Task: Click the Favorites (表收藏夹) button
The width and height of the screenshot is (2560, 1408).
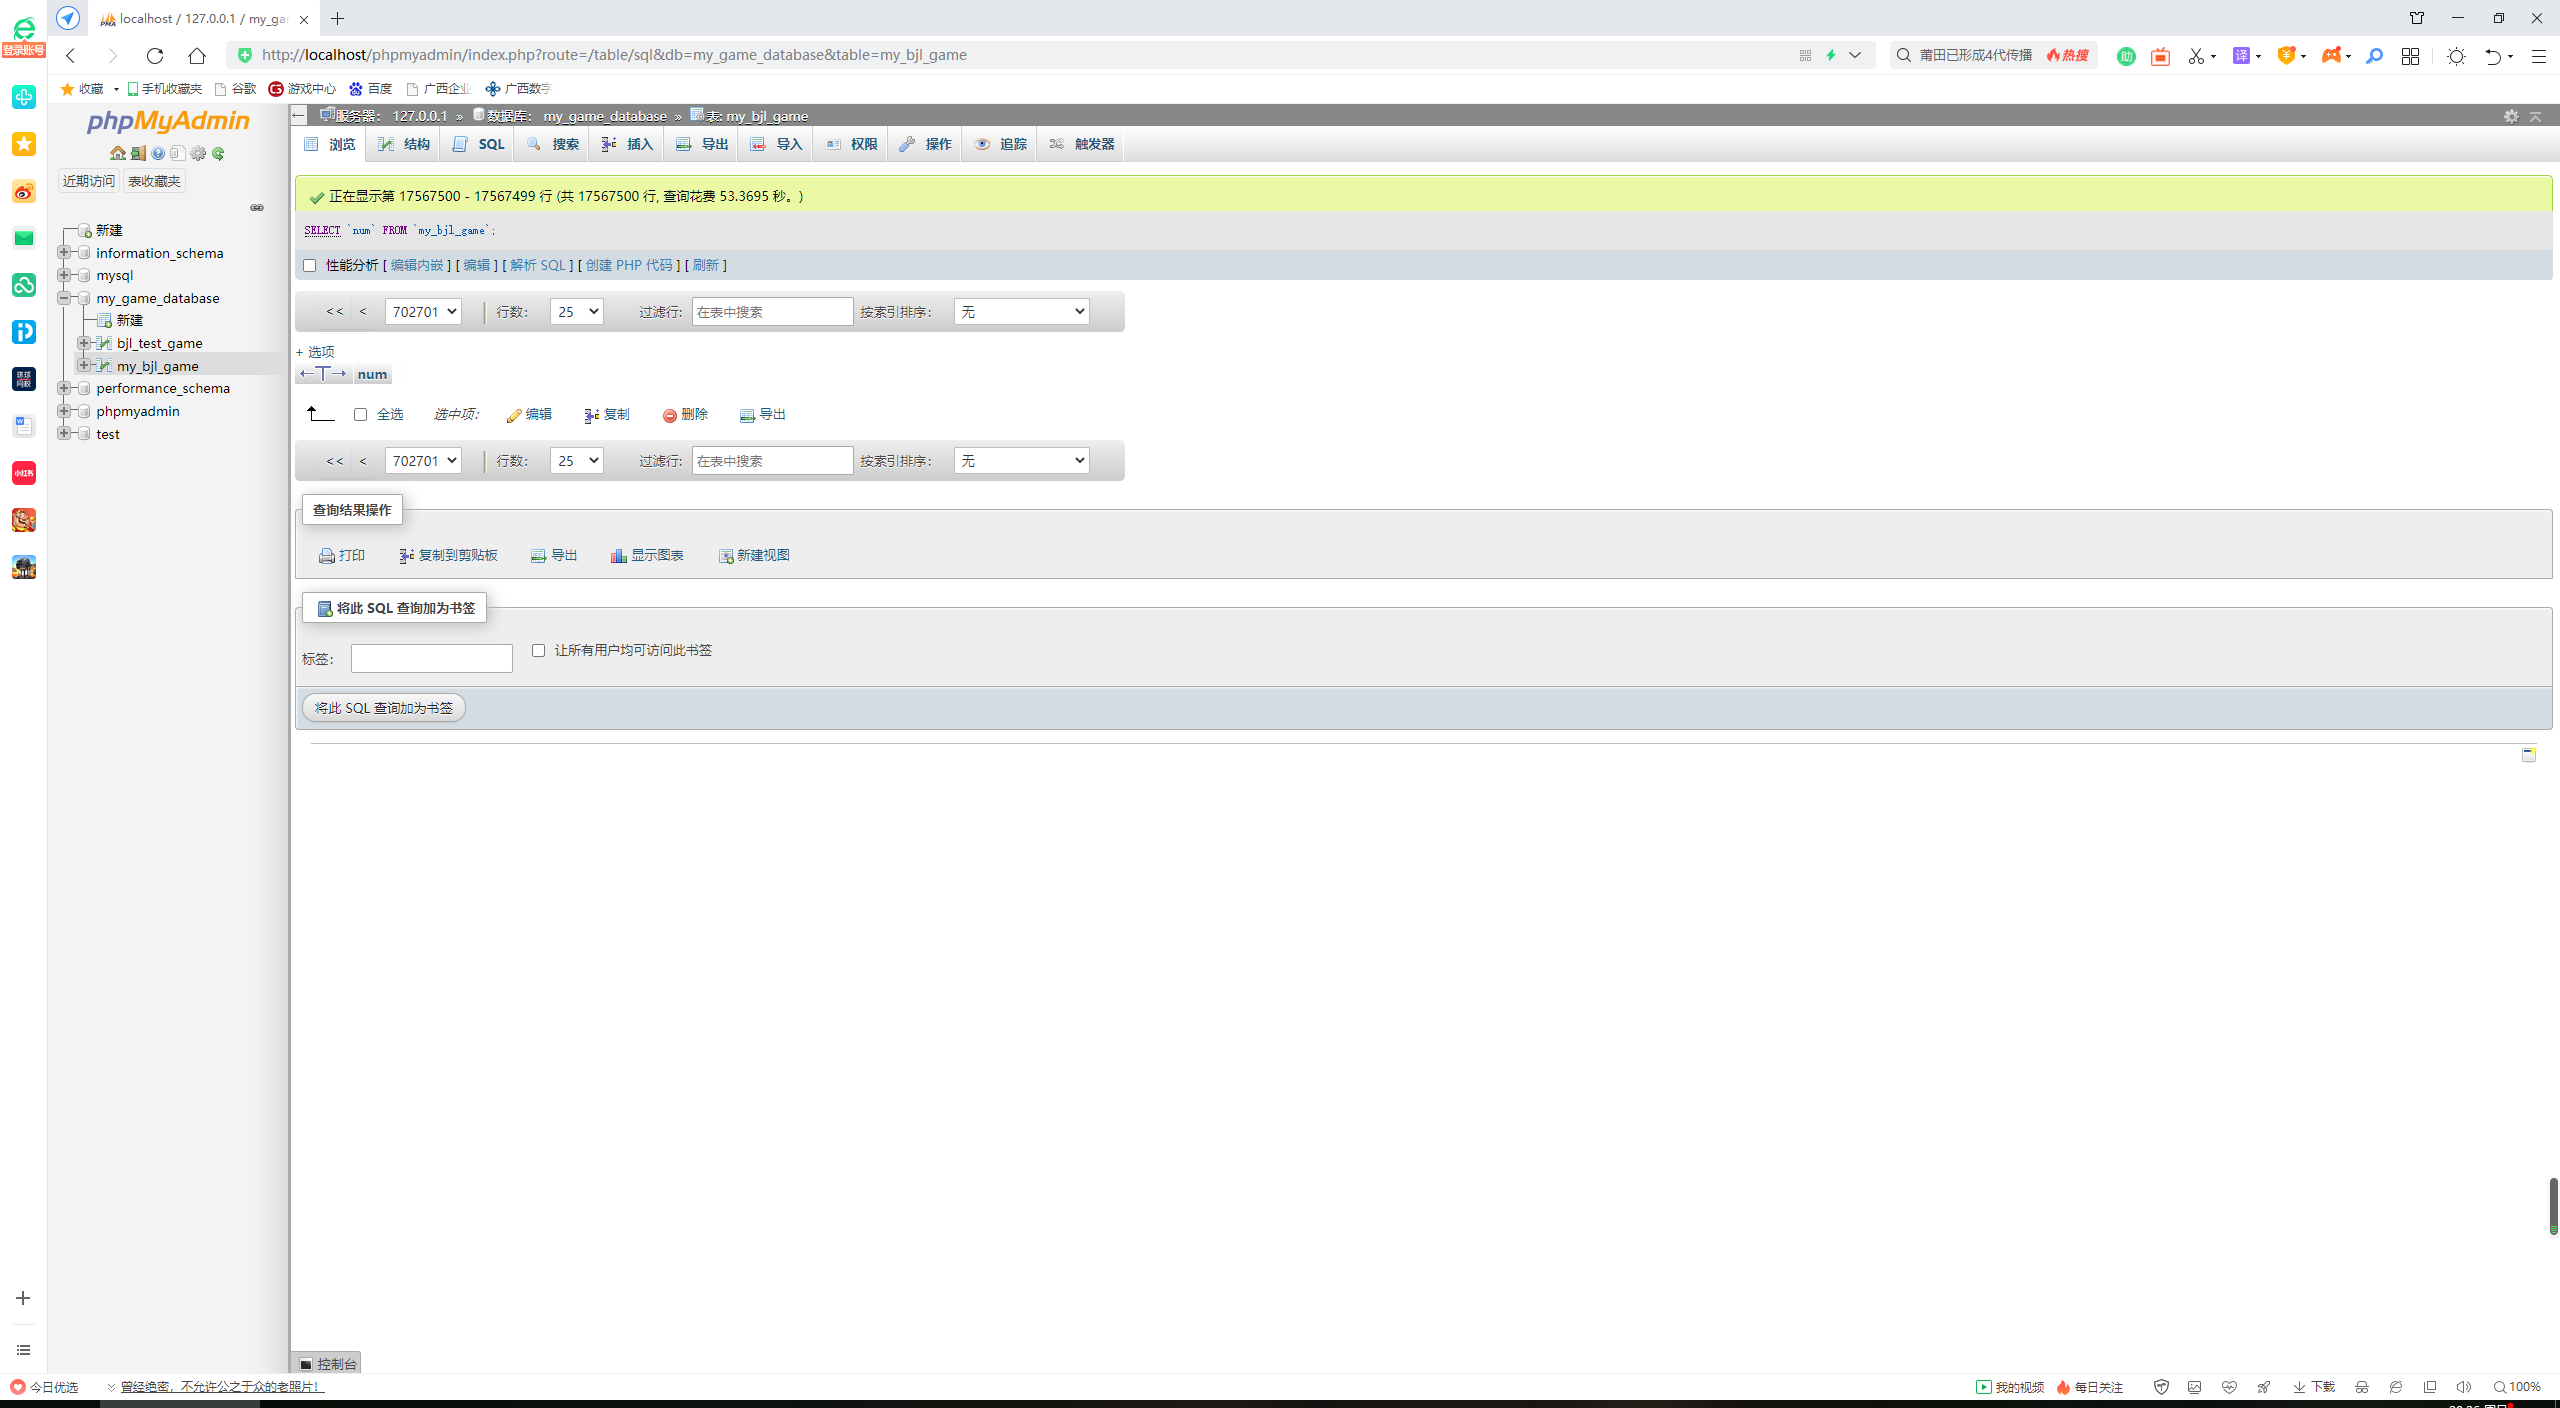Action: point(154,181)
